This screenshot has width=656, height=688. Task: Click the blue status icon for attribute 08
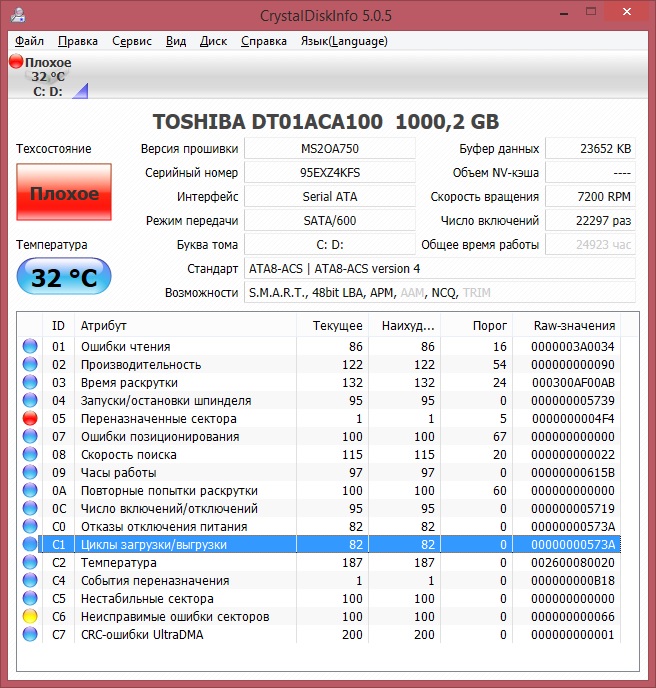[x=30, y=454]
